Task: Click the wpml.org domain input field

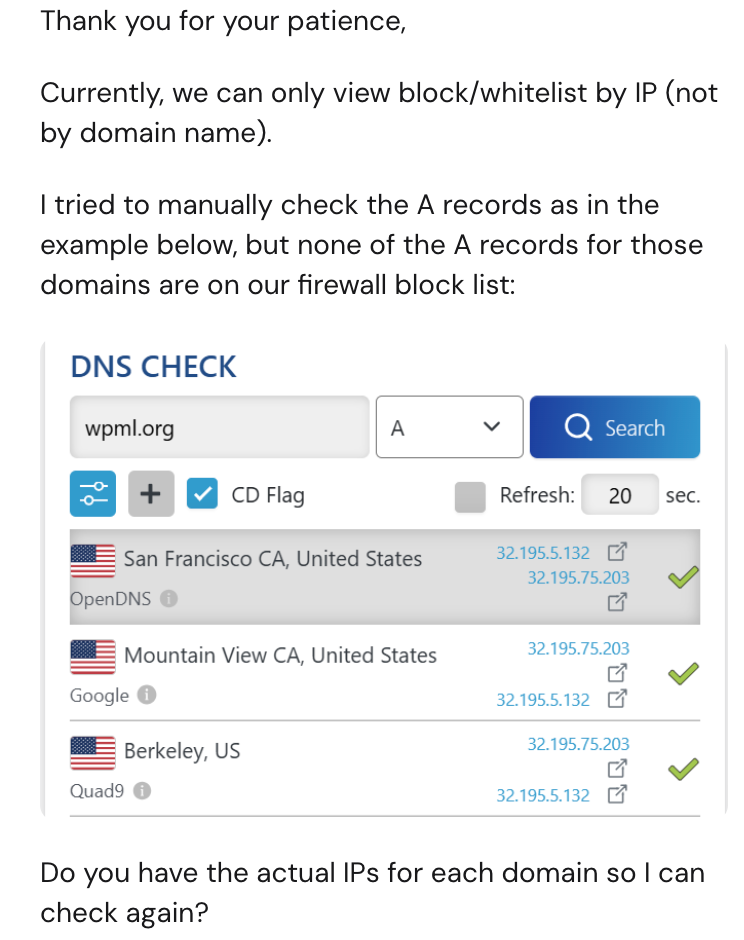Action: pos(219,428)
